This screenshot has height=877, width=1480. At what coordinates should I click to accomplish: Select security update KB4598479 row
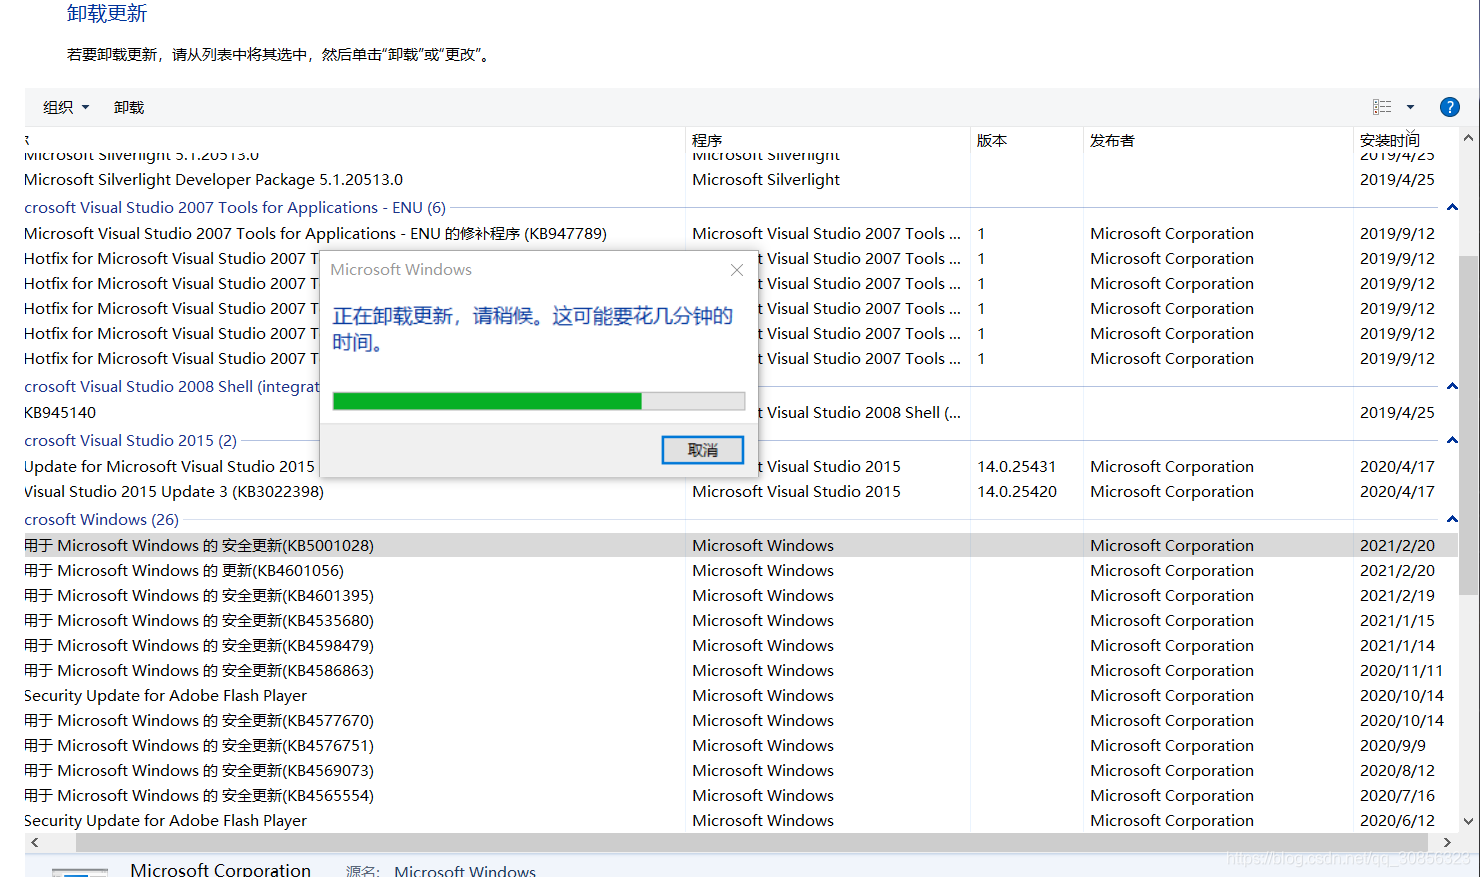(x=740, y=646)
